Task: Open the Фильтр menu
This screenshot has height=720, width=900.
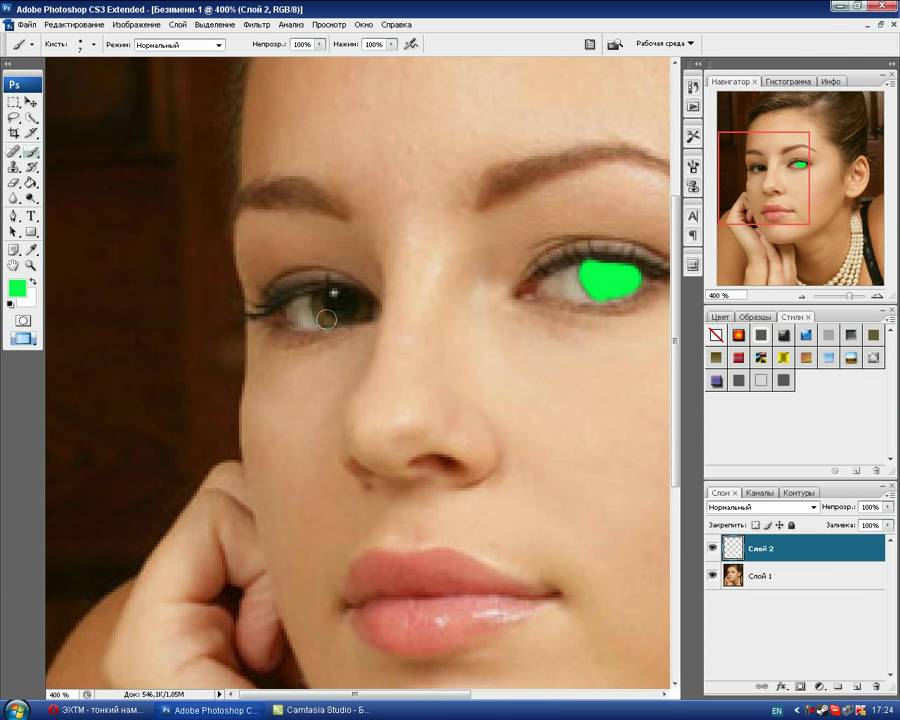Action: [257, 25]
